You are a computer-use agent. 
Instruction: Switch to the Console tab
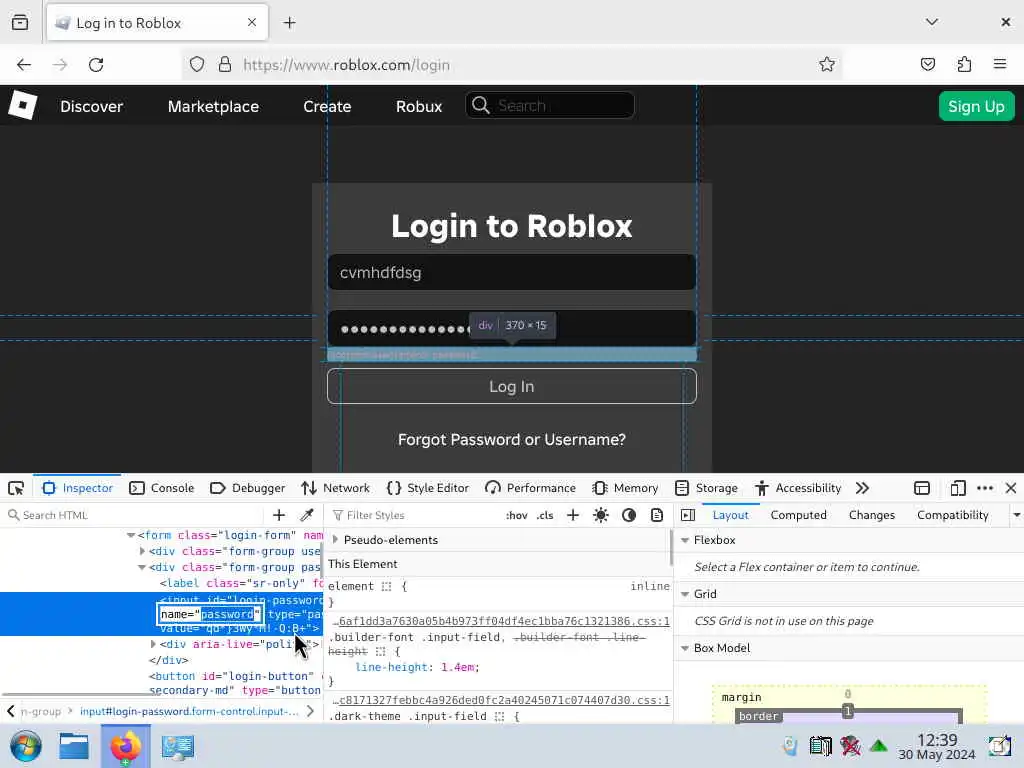161,488
